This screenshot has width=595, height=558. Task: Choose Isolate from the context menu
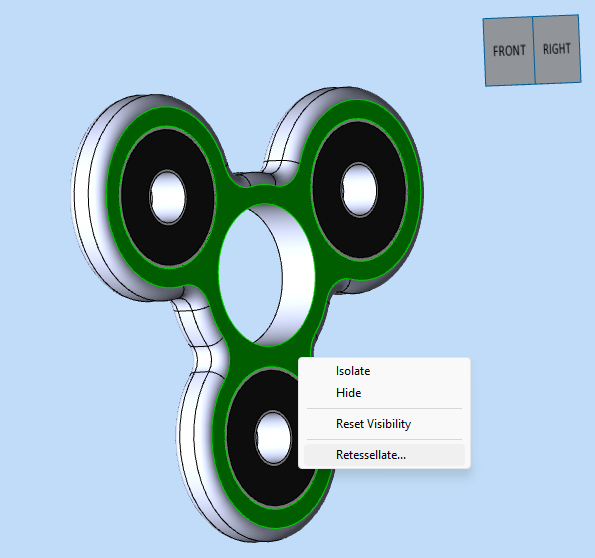point(384,371)
